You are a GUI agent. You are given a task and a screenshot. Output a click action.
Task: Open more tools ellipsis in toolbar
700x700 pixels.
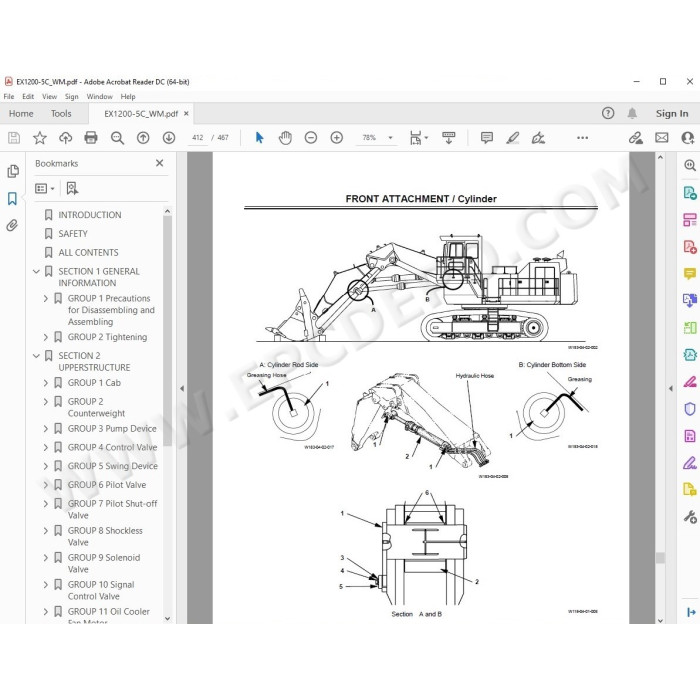click(582, 138)
